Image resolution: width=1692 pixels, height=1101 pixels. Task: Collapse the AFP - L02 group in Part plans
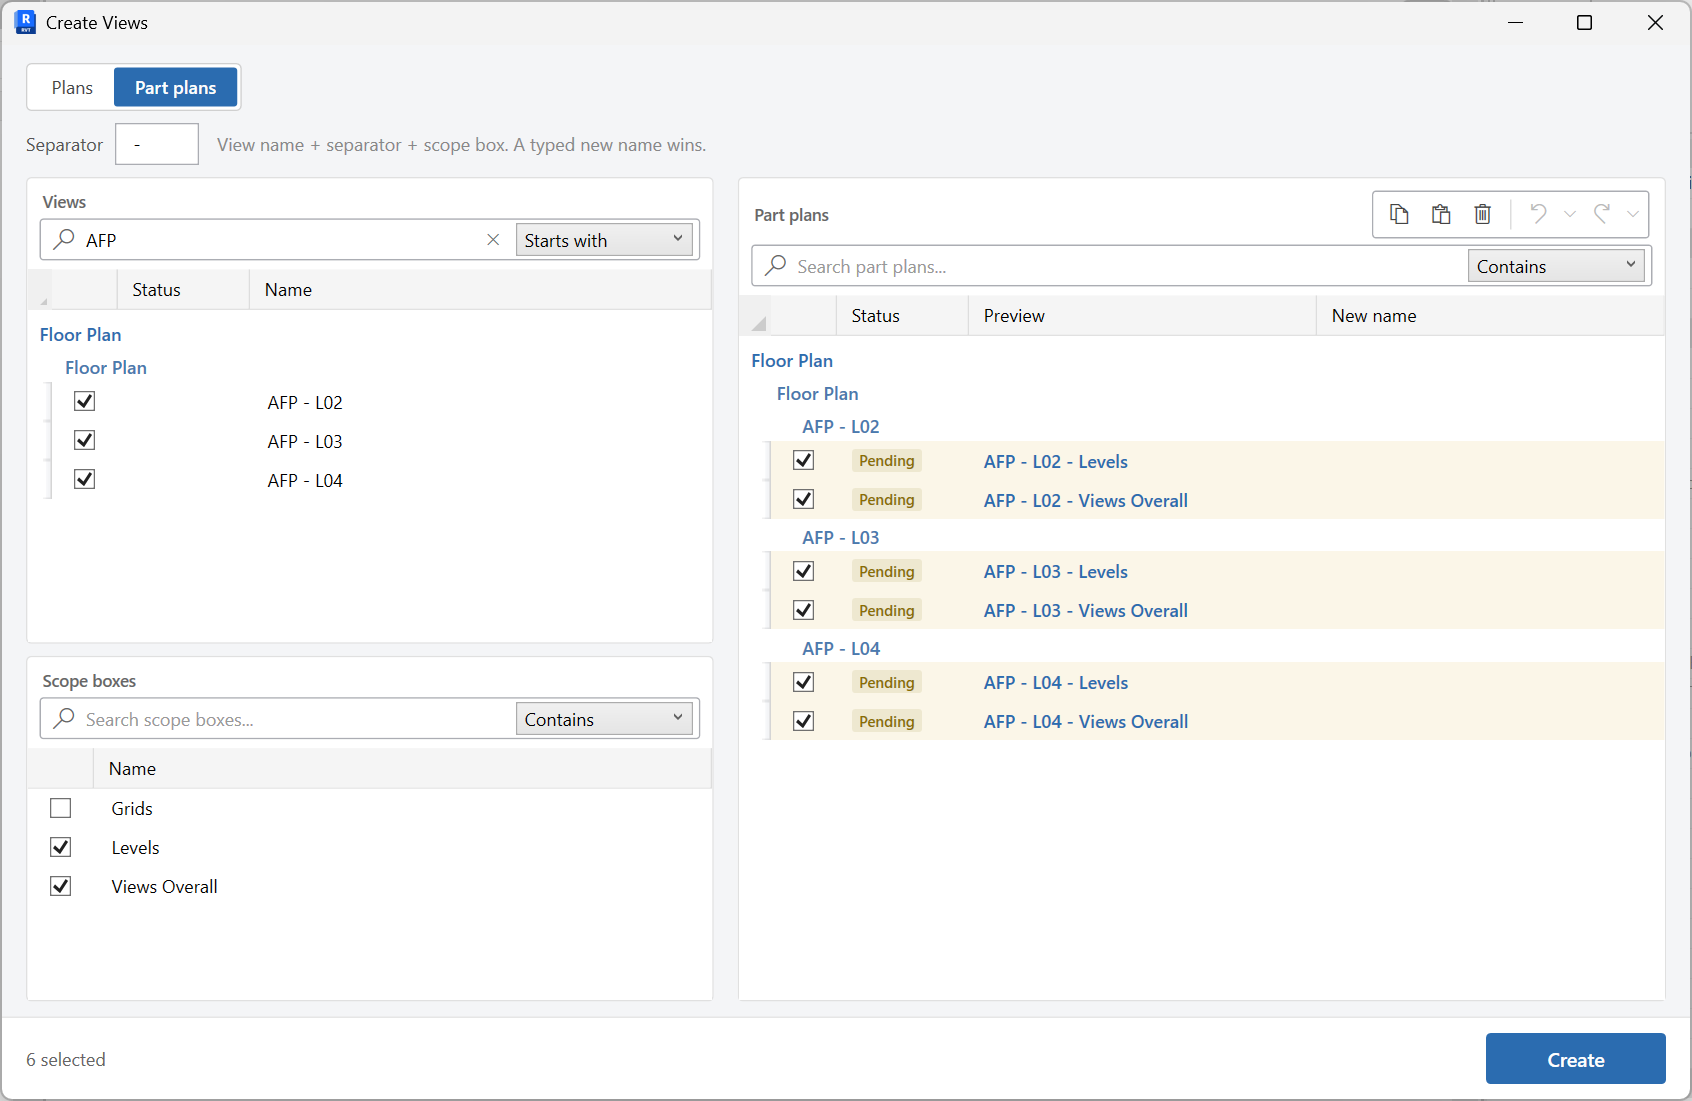click(841, 427)
